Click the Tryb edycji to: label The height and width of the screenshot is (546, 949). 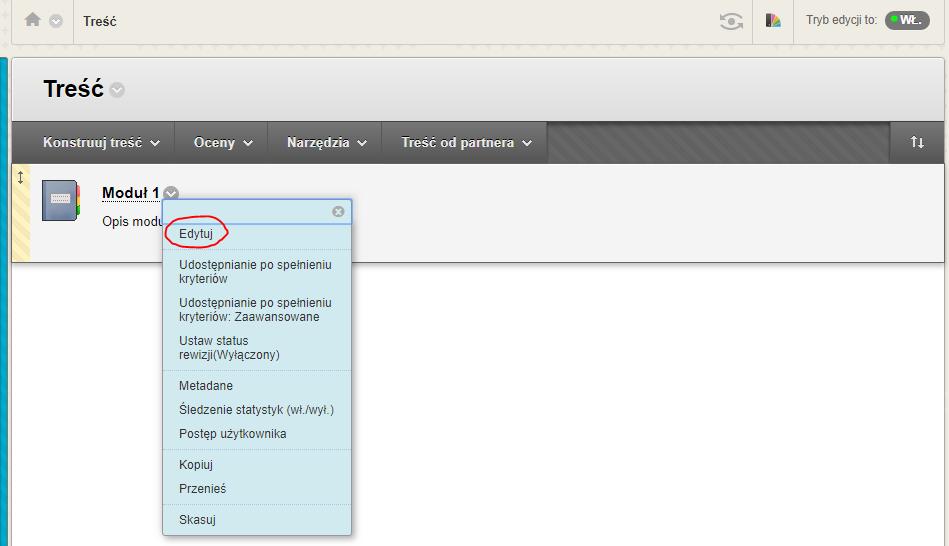pyautogui.click(x=842, y=20)
